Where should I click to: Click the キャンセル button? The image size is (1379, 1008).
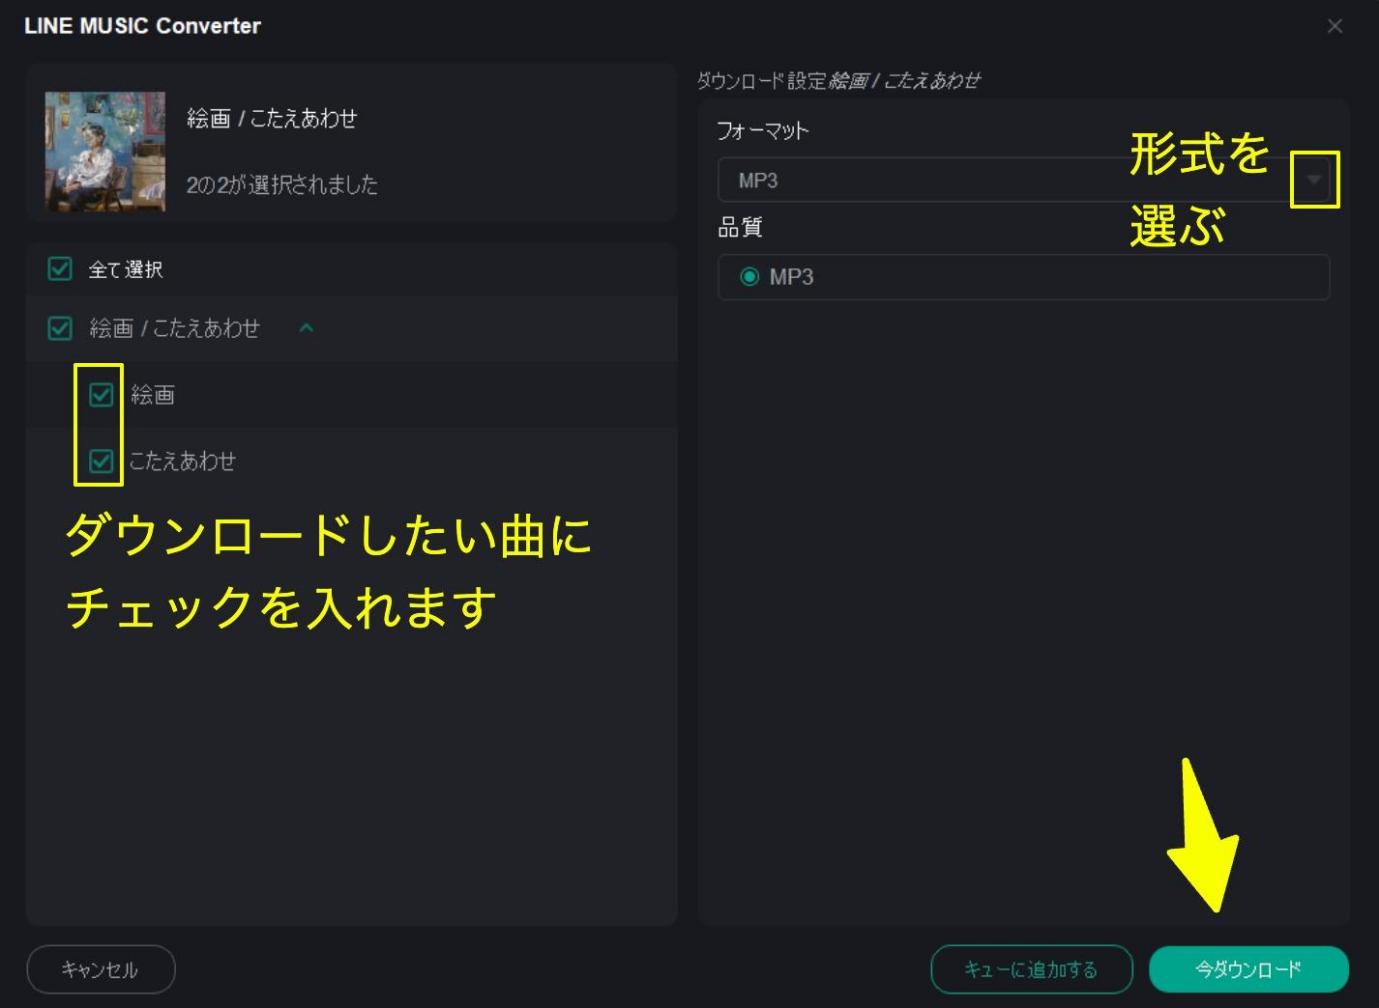tap(101, 969)
